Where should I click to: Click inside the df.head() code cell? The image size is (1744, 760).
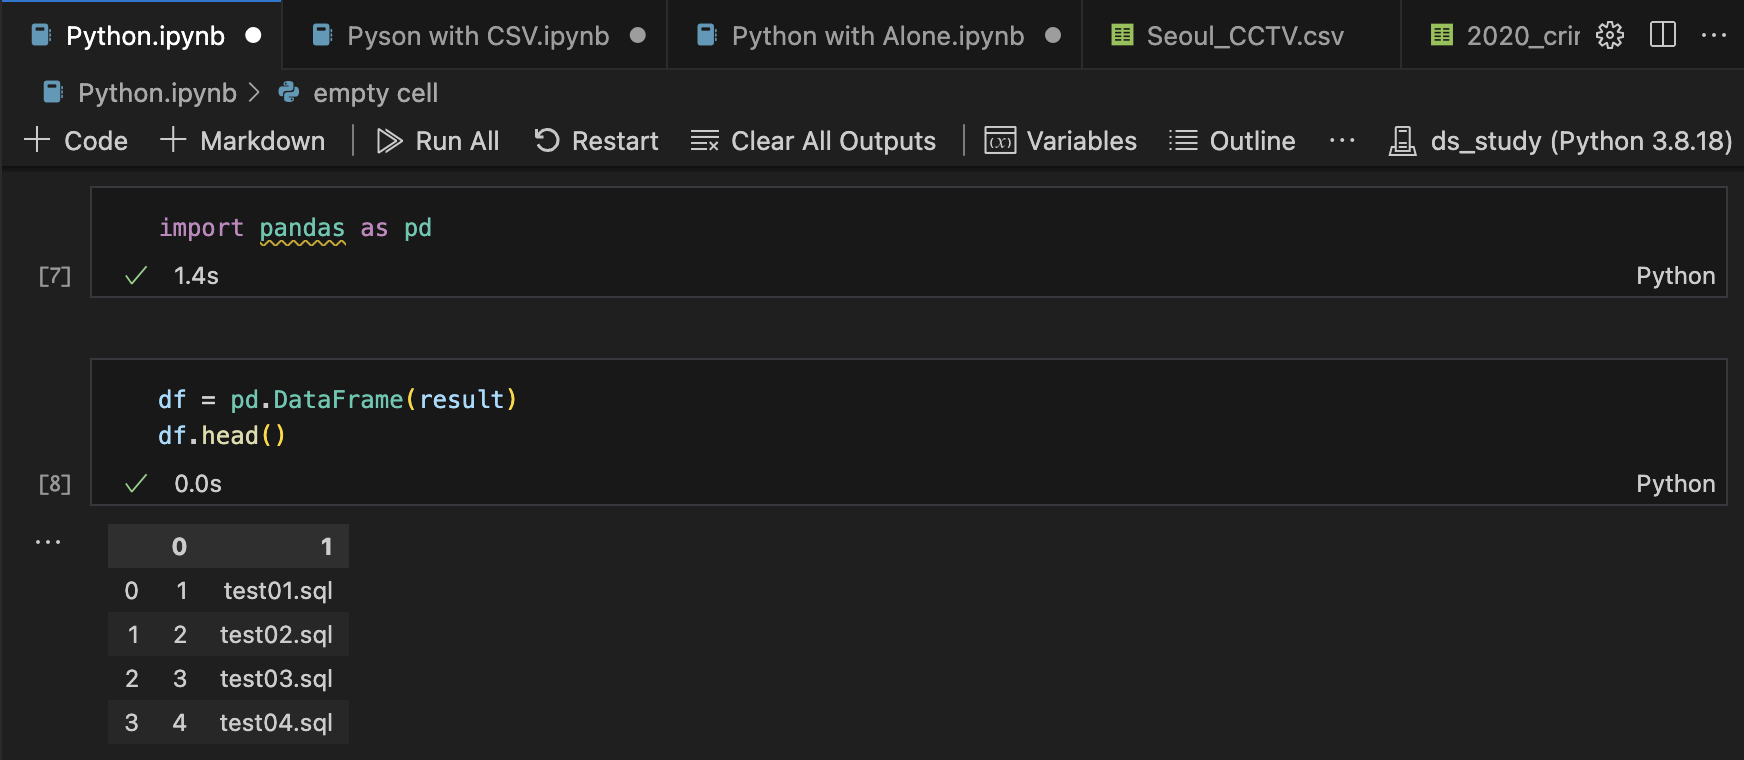click(700, 418)
